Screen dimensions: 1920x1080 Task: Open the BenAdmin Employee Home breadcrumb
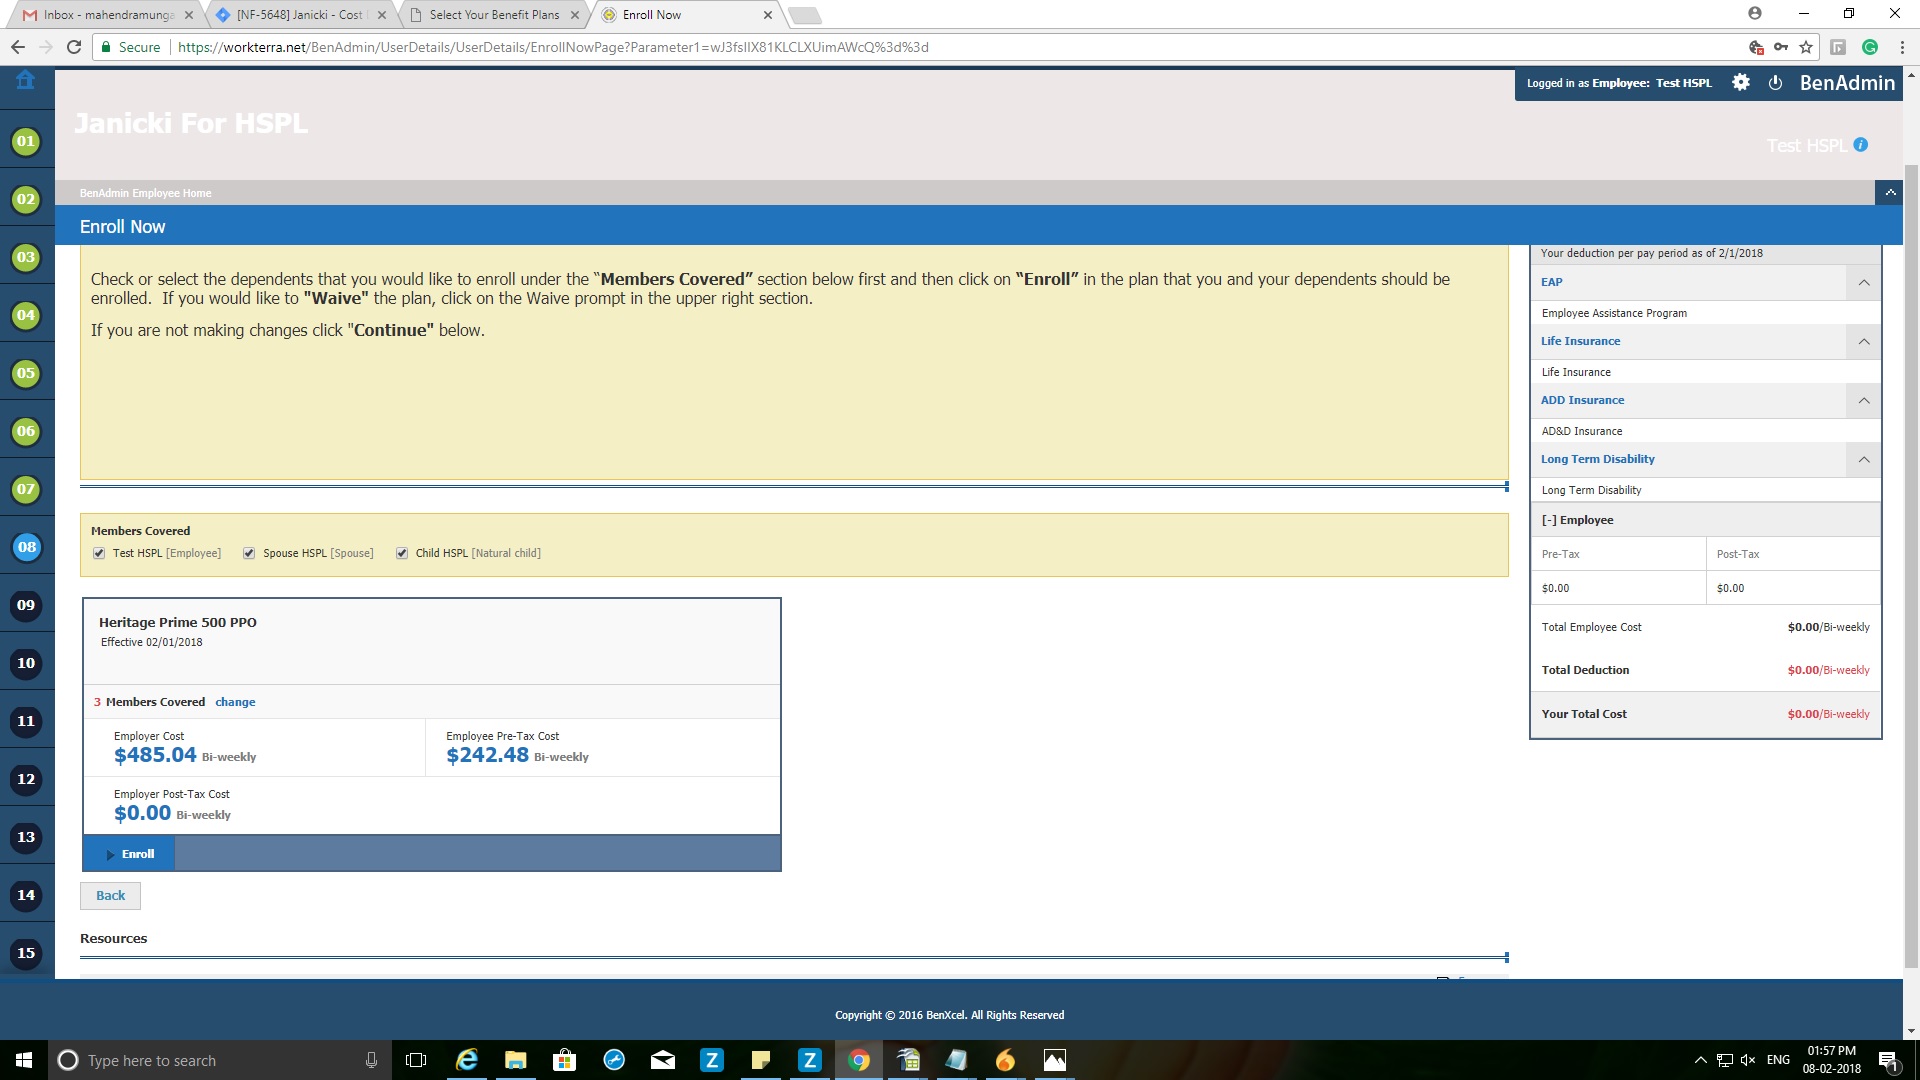[x=146, y=193]
